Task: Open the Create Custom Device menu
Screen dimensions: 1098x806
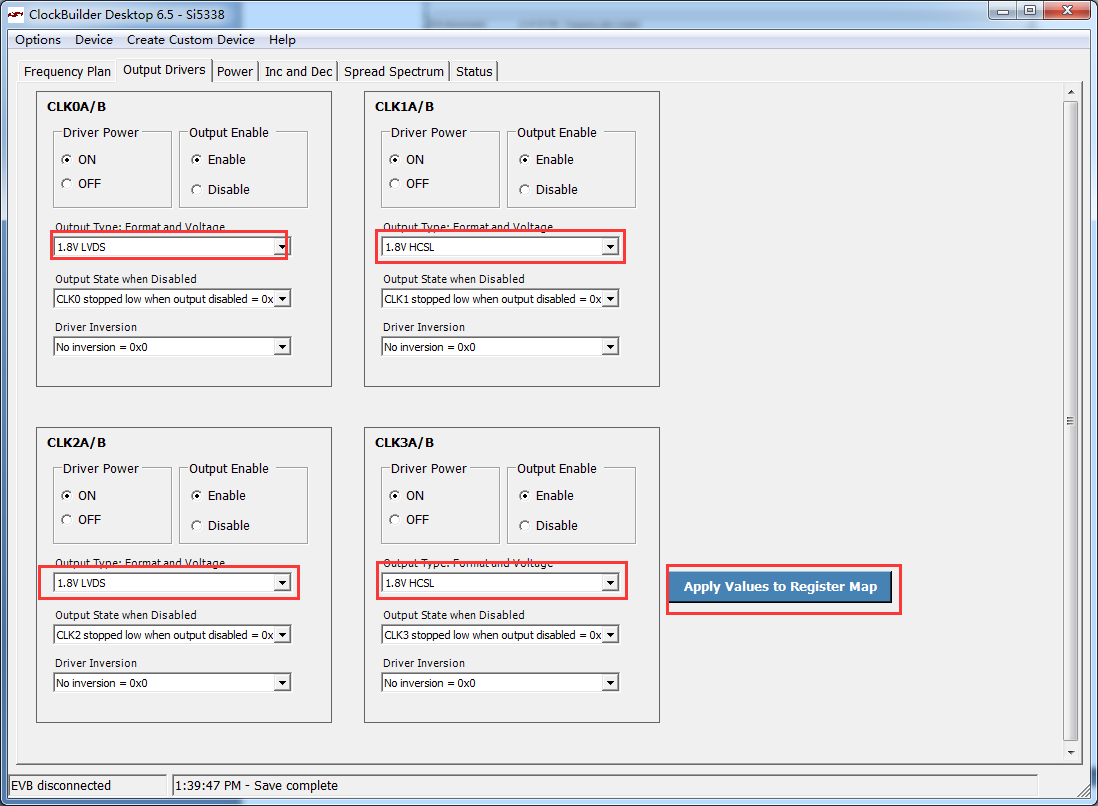Action: 190,40
